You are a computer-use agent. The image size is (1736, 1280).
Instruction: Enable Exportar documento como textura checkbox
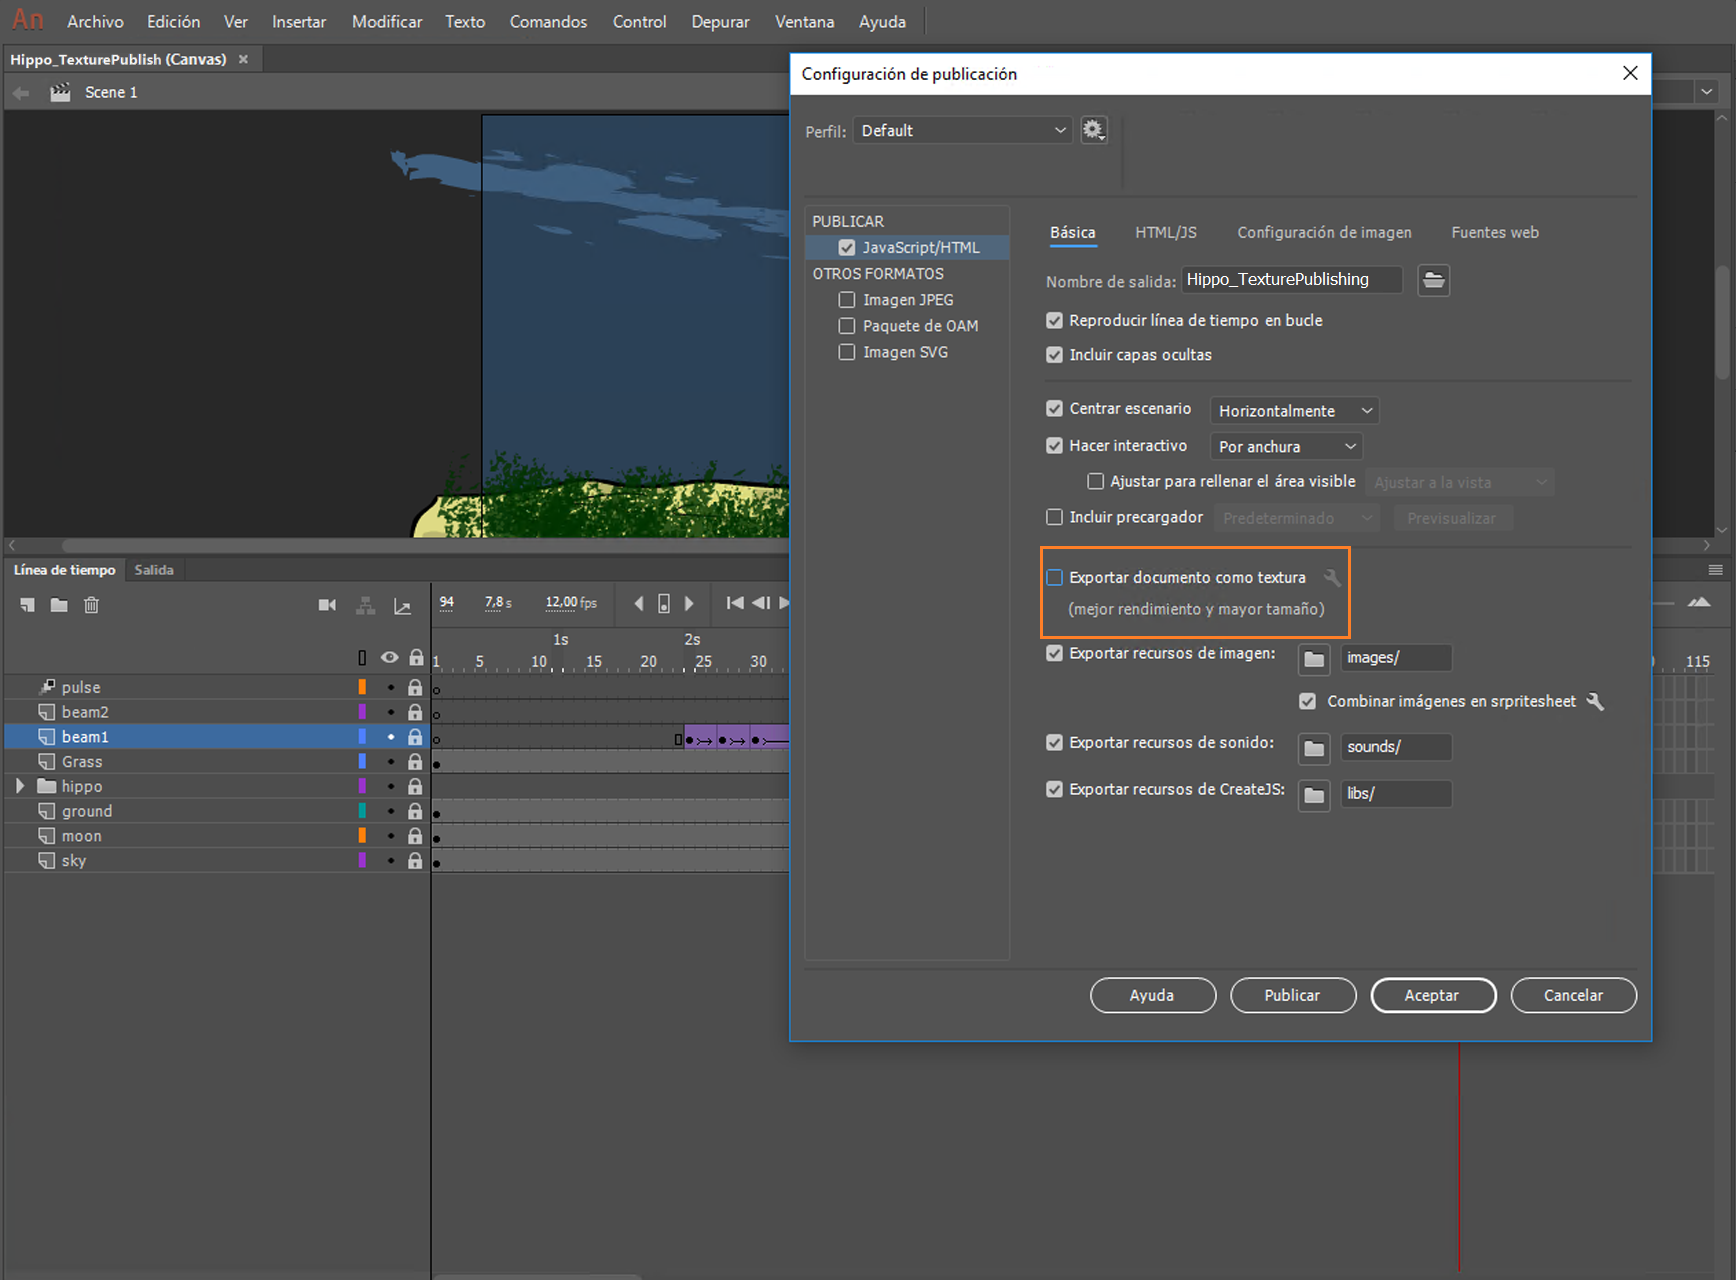tap(1054, 578)
